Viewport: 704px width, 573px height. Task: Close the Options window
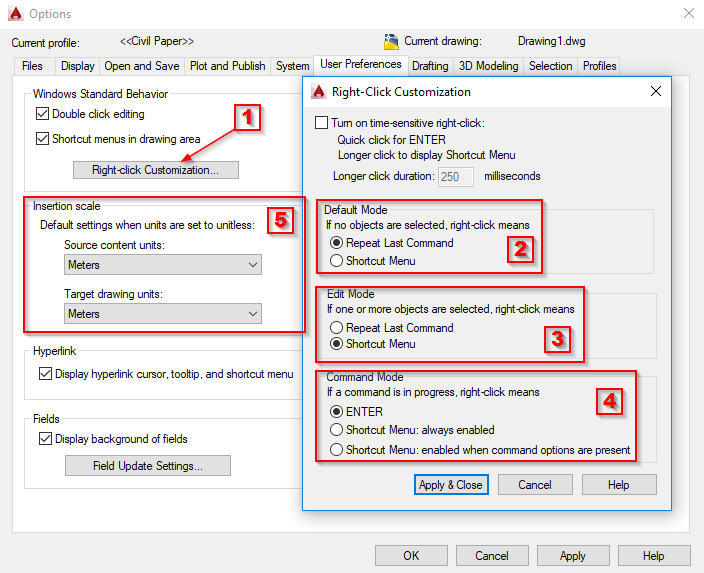click(689, 13)
